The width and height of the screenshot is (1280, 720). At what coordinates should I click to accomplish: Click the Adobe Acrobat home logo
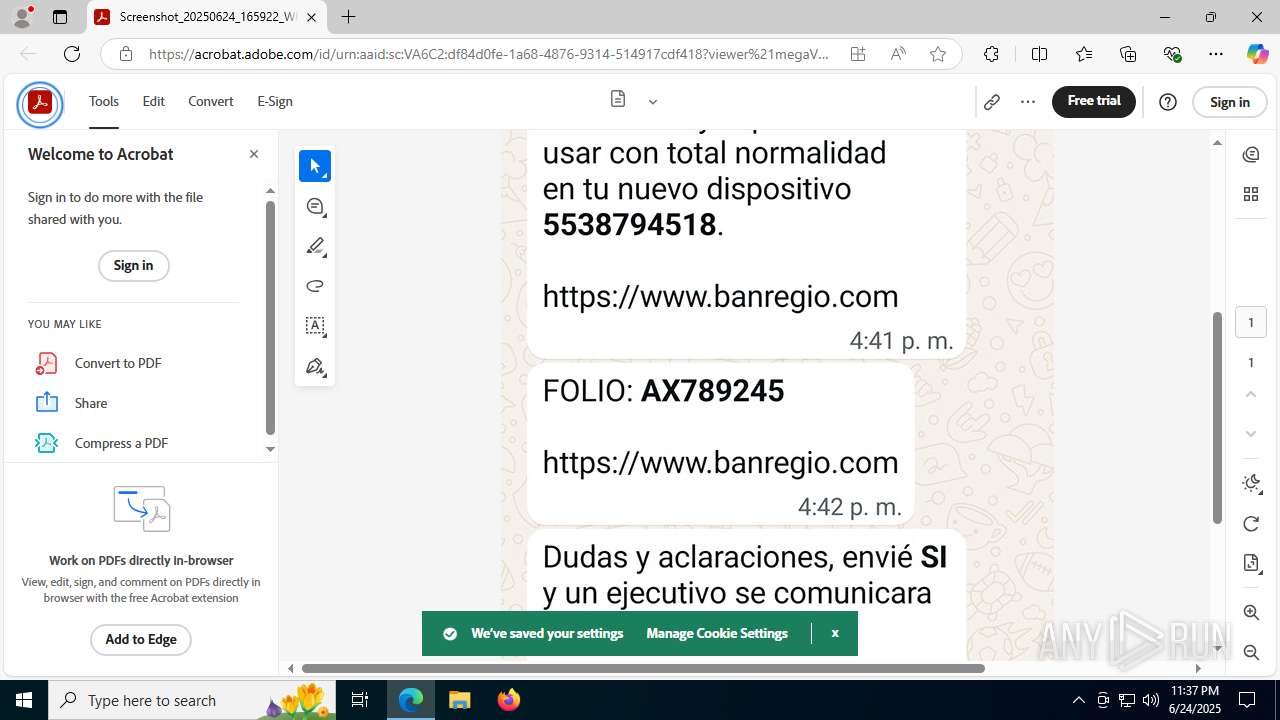click(40, 102)
